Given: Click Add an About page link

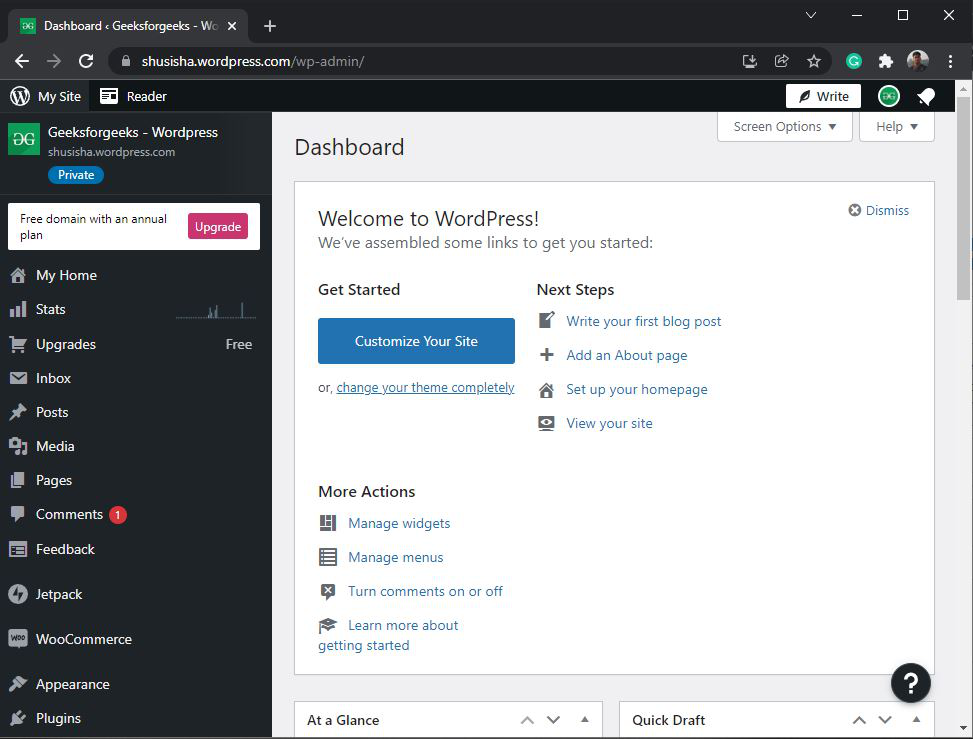Looking at the screenshot, I should pyautogui.click(x=627, y=356).
